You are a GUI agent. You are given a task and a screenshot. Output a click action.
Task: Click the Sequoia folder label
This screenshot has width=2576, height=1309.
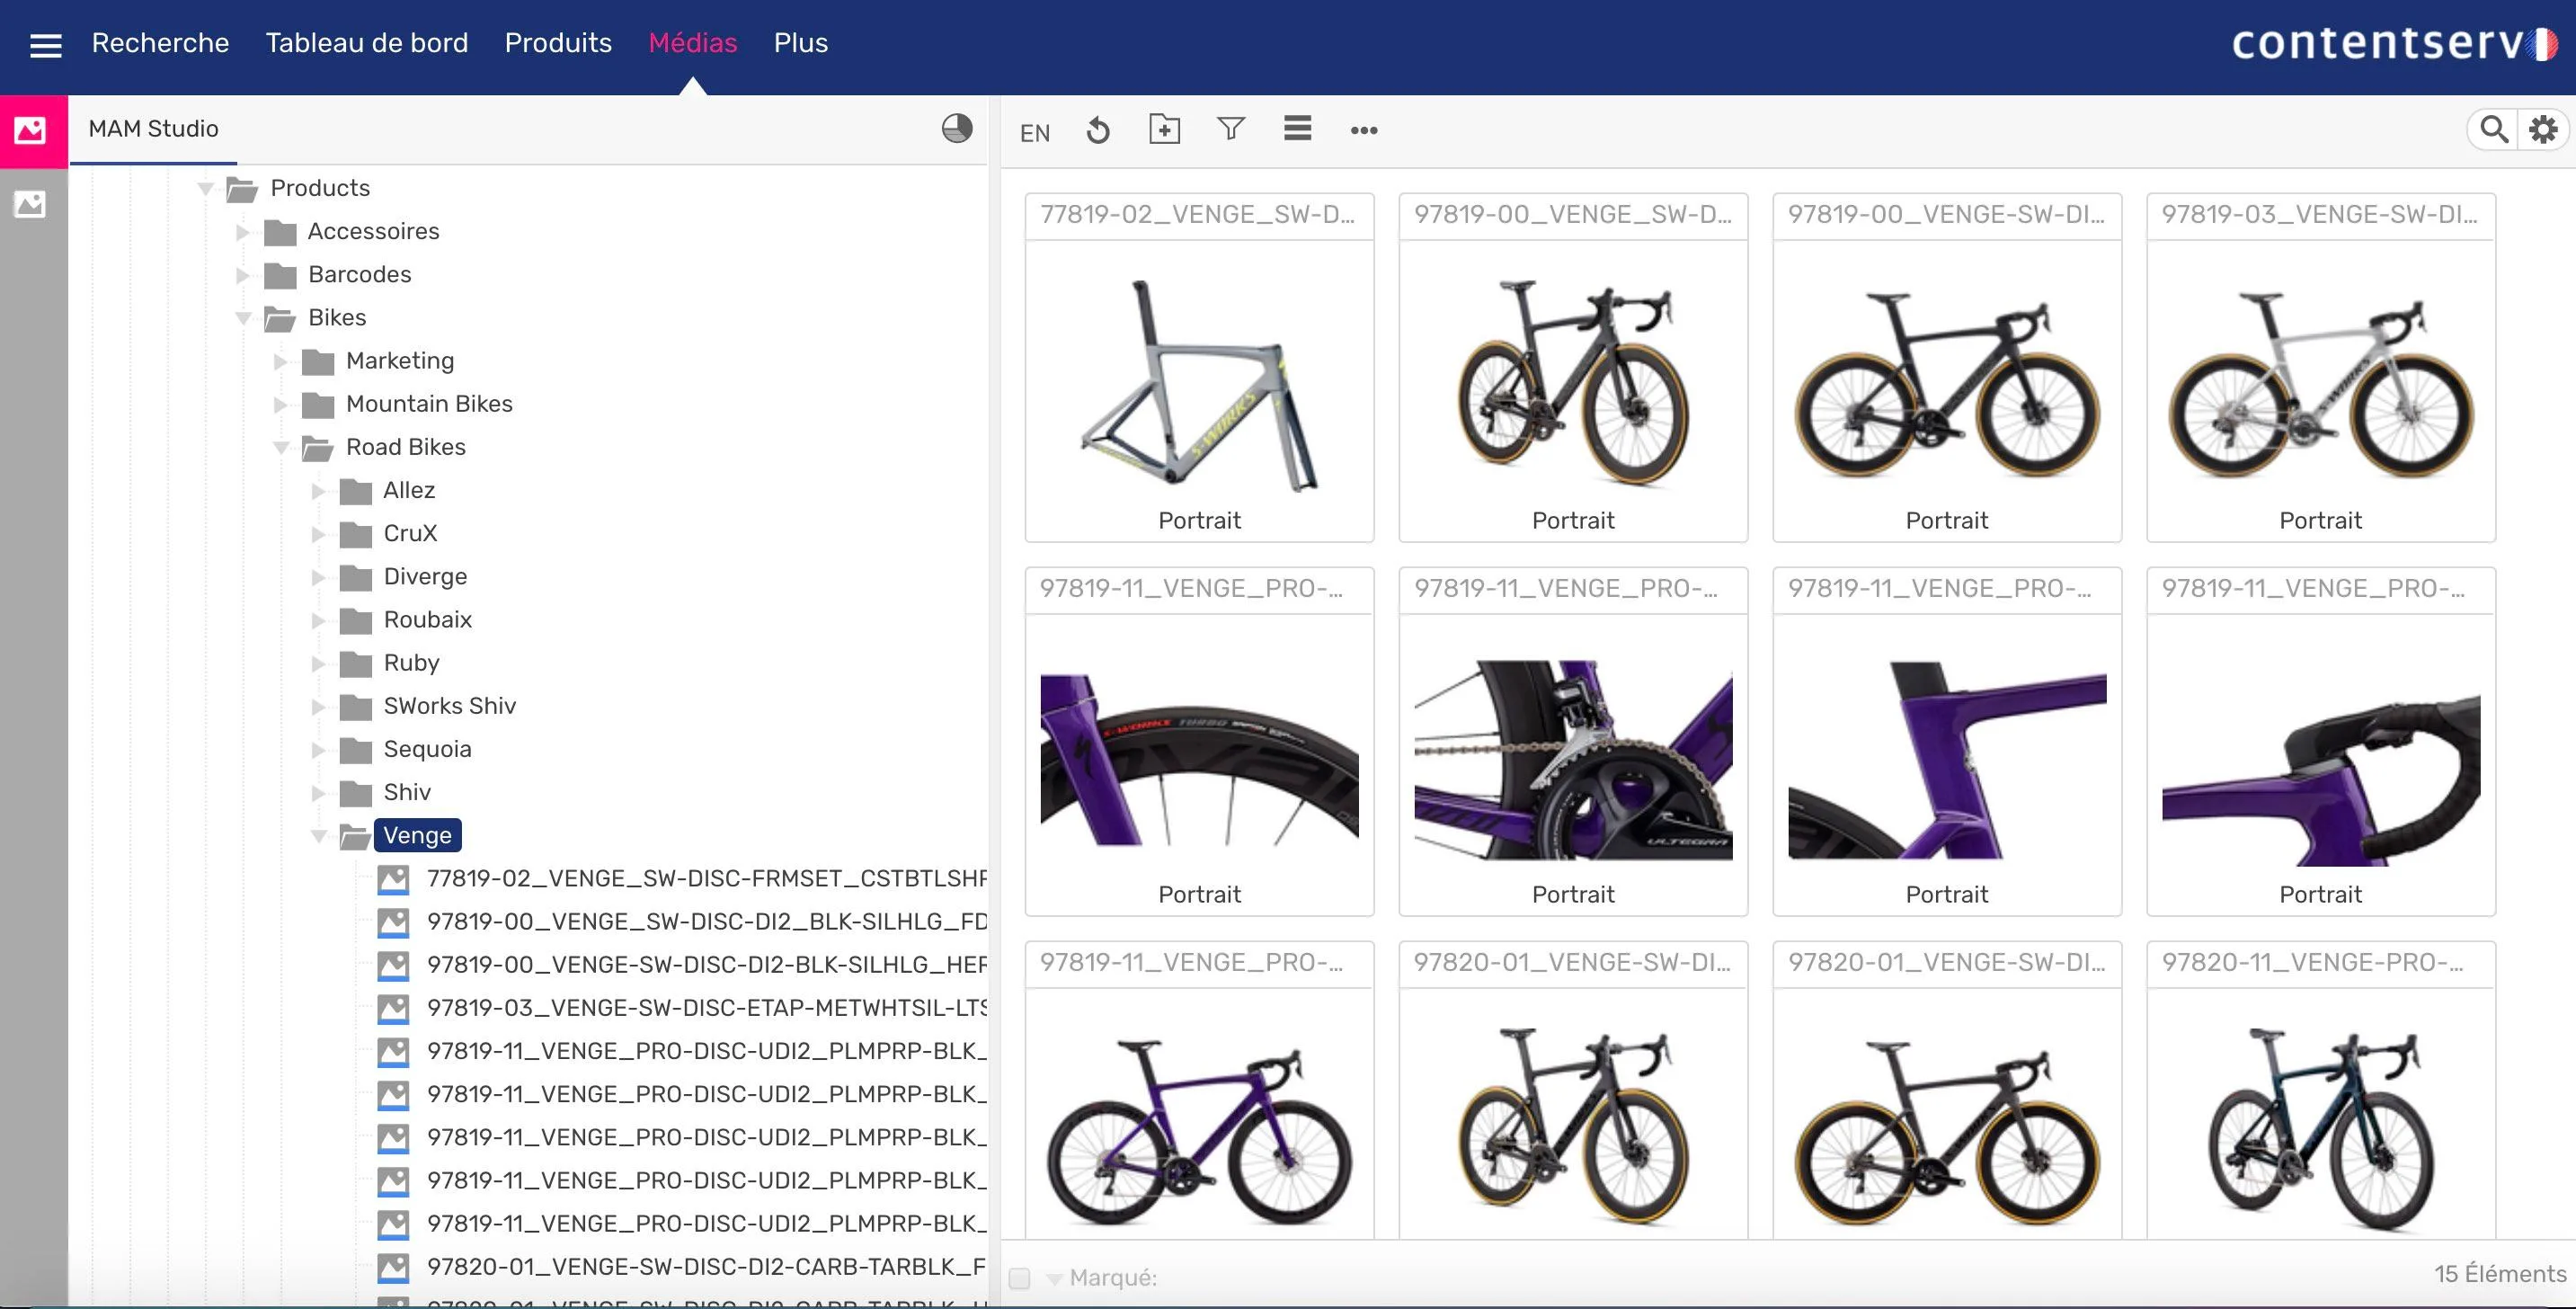tap(427, 750)
